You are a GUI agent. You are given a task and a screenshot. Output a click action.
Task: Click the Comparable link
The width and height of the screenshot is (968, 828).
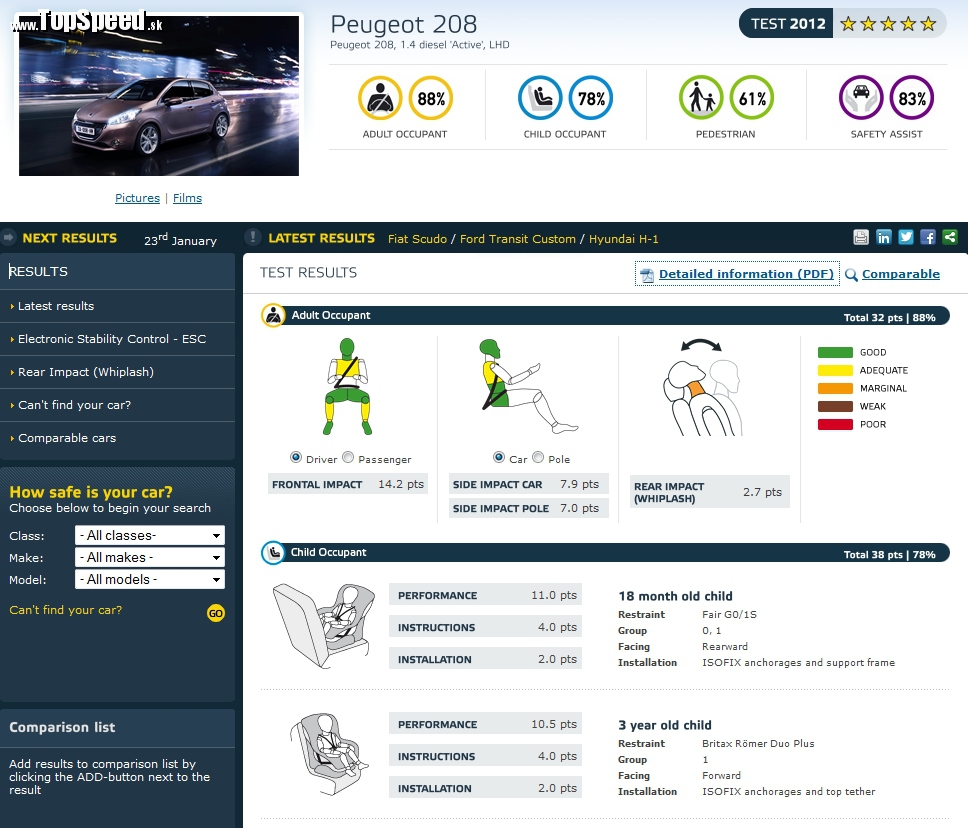point(901,274)
